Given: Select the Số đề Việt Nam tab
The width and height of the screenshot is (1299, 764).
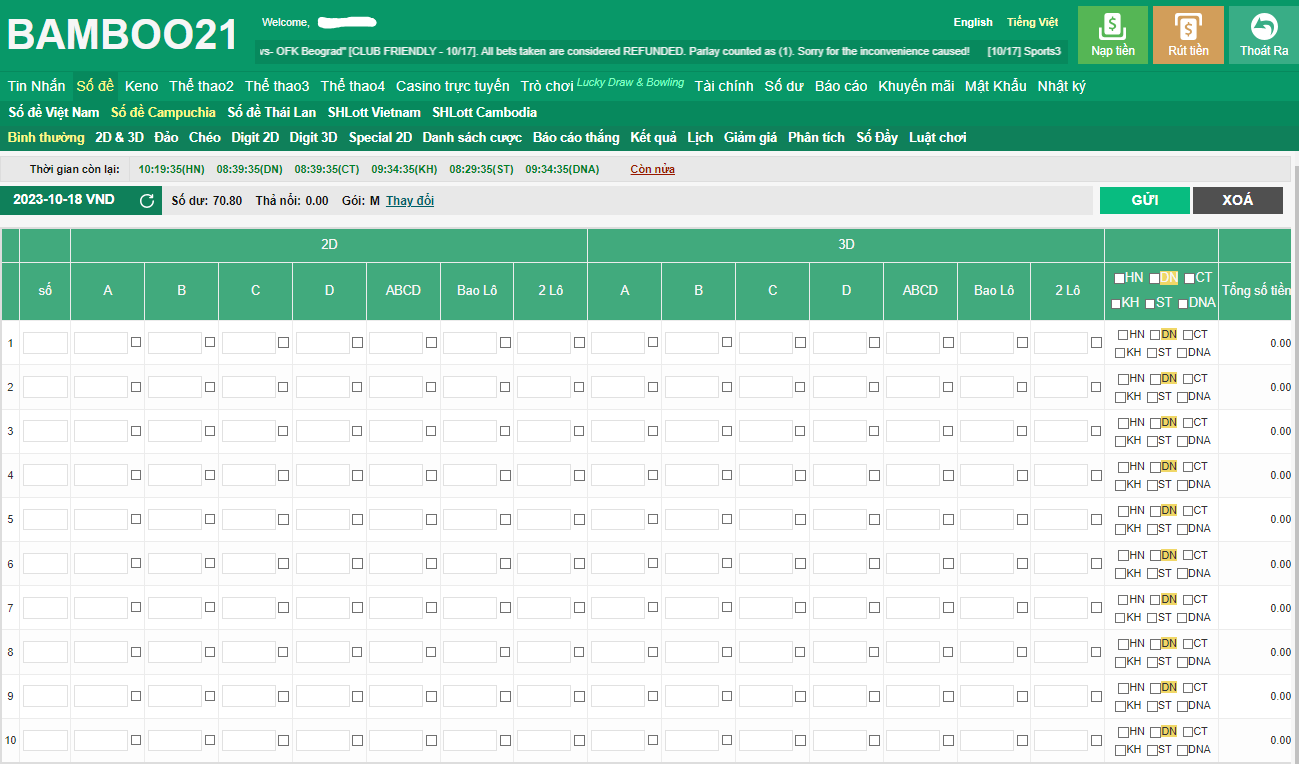Looking at the screenshot, I should (54, 112).
